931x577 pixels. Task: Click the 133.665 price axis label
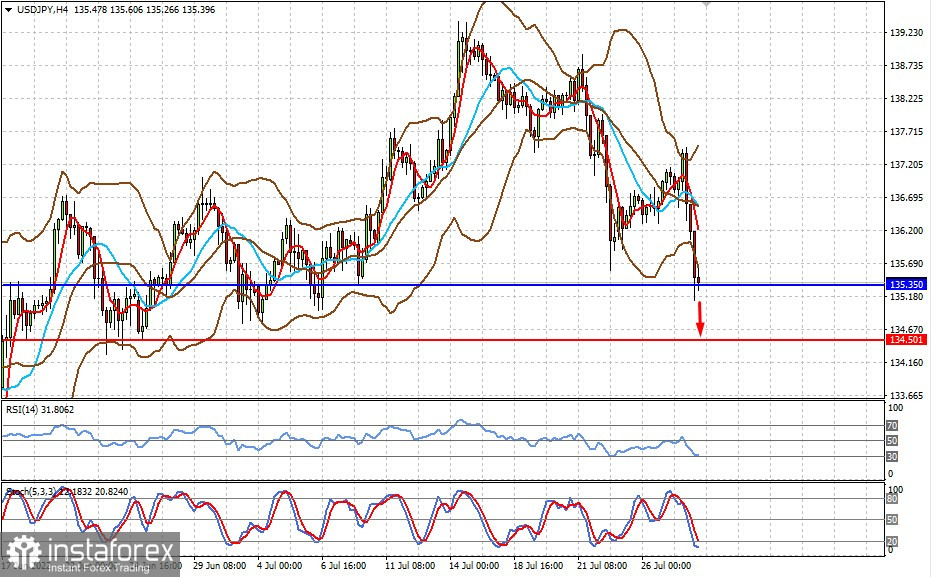click(906, 395)
